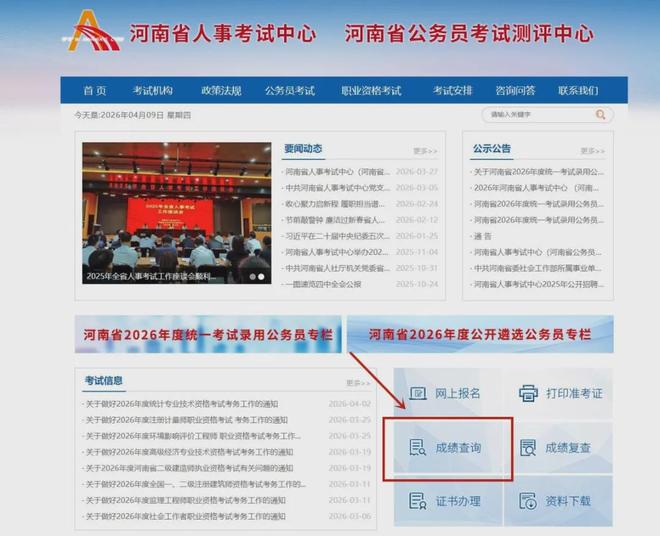Open notice '河南省人事考试中心2025年公开招聘...'
Image resolution: width=660 pixels, height=536 pixels.
tap(539, 284)
